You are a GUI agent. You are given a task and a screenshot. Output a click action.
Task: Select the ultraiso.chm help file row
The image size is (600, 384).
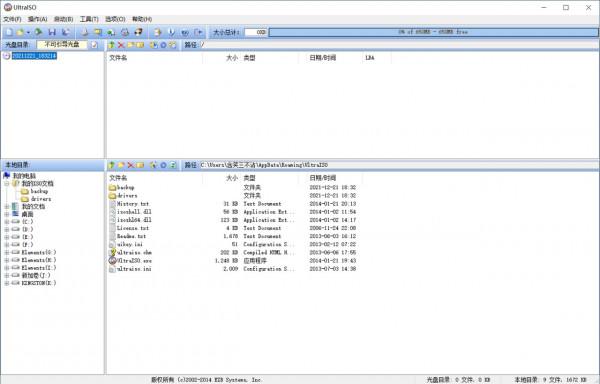(233, 253)
